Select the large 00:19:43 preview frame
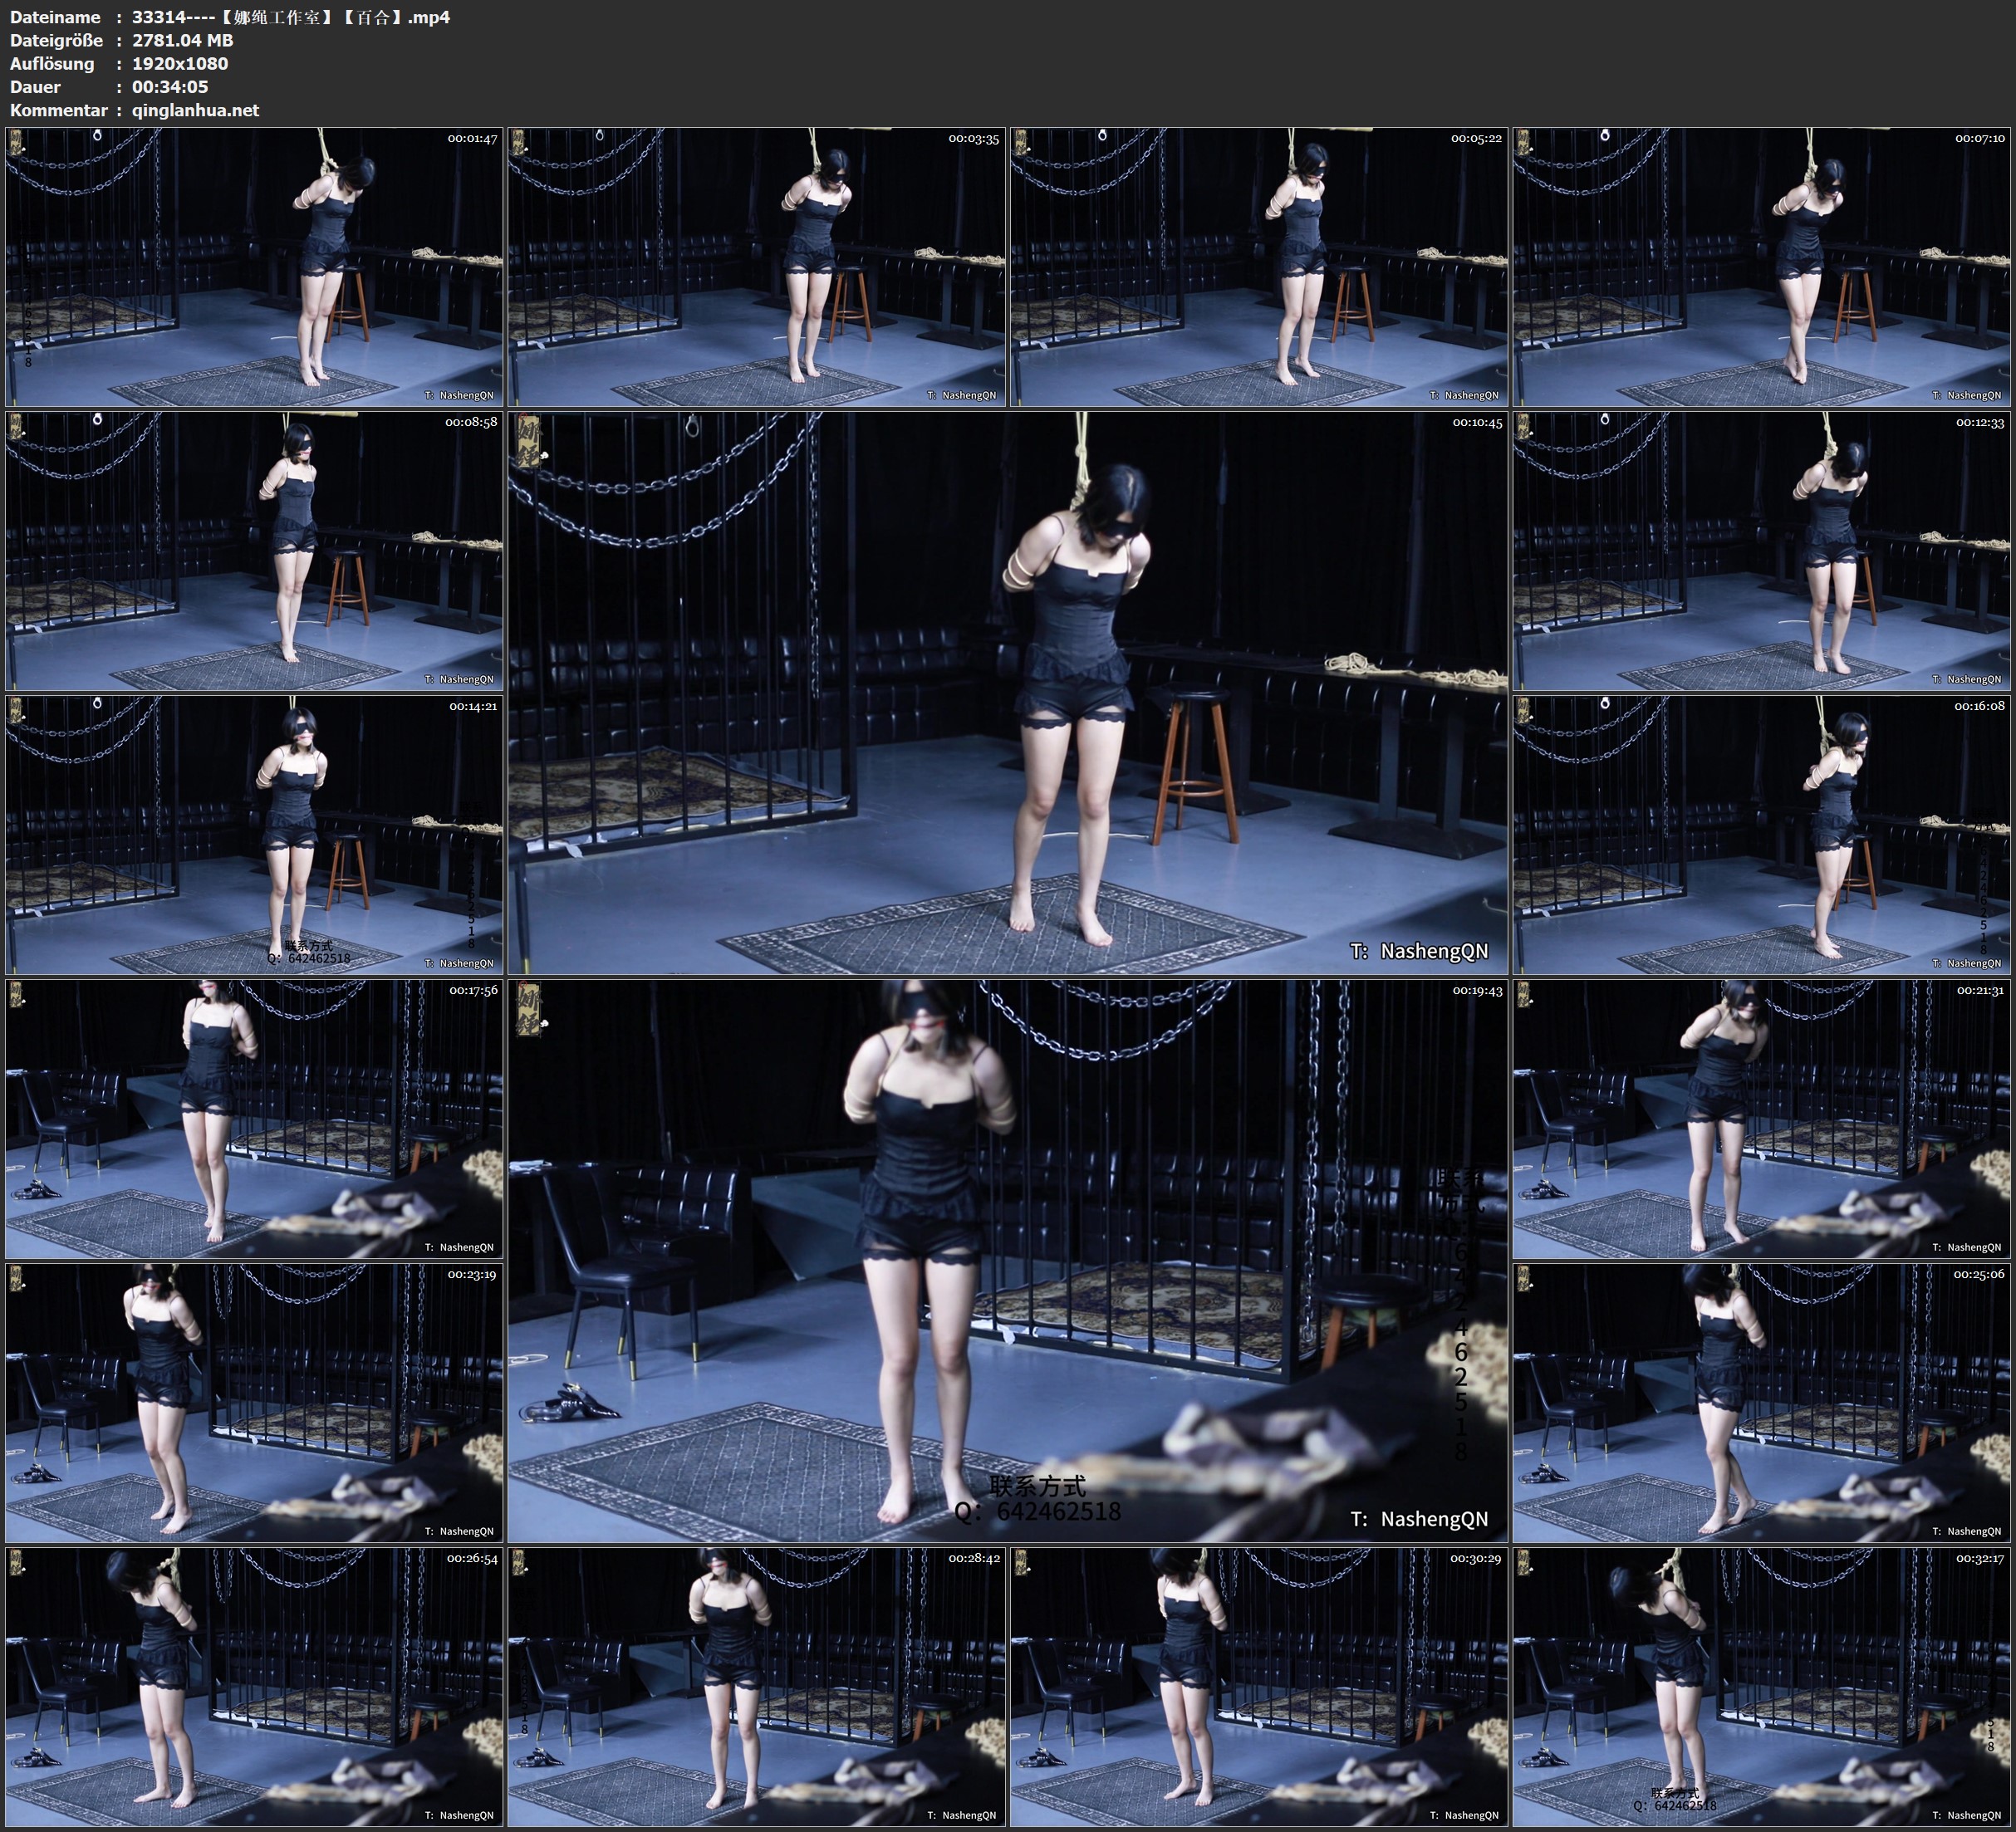2016x1832 pixels. pyautogui.click(x=1008, y=1261)
